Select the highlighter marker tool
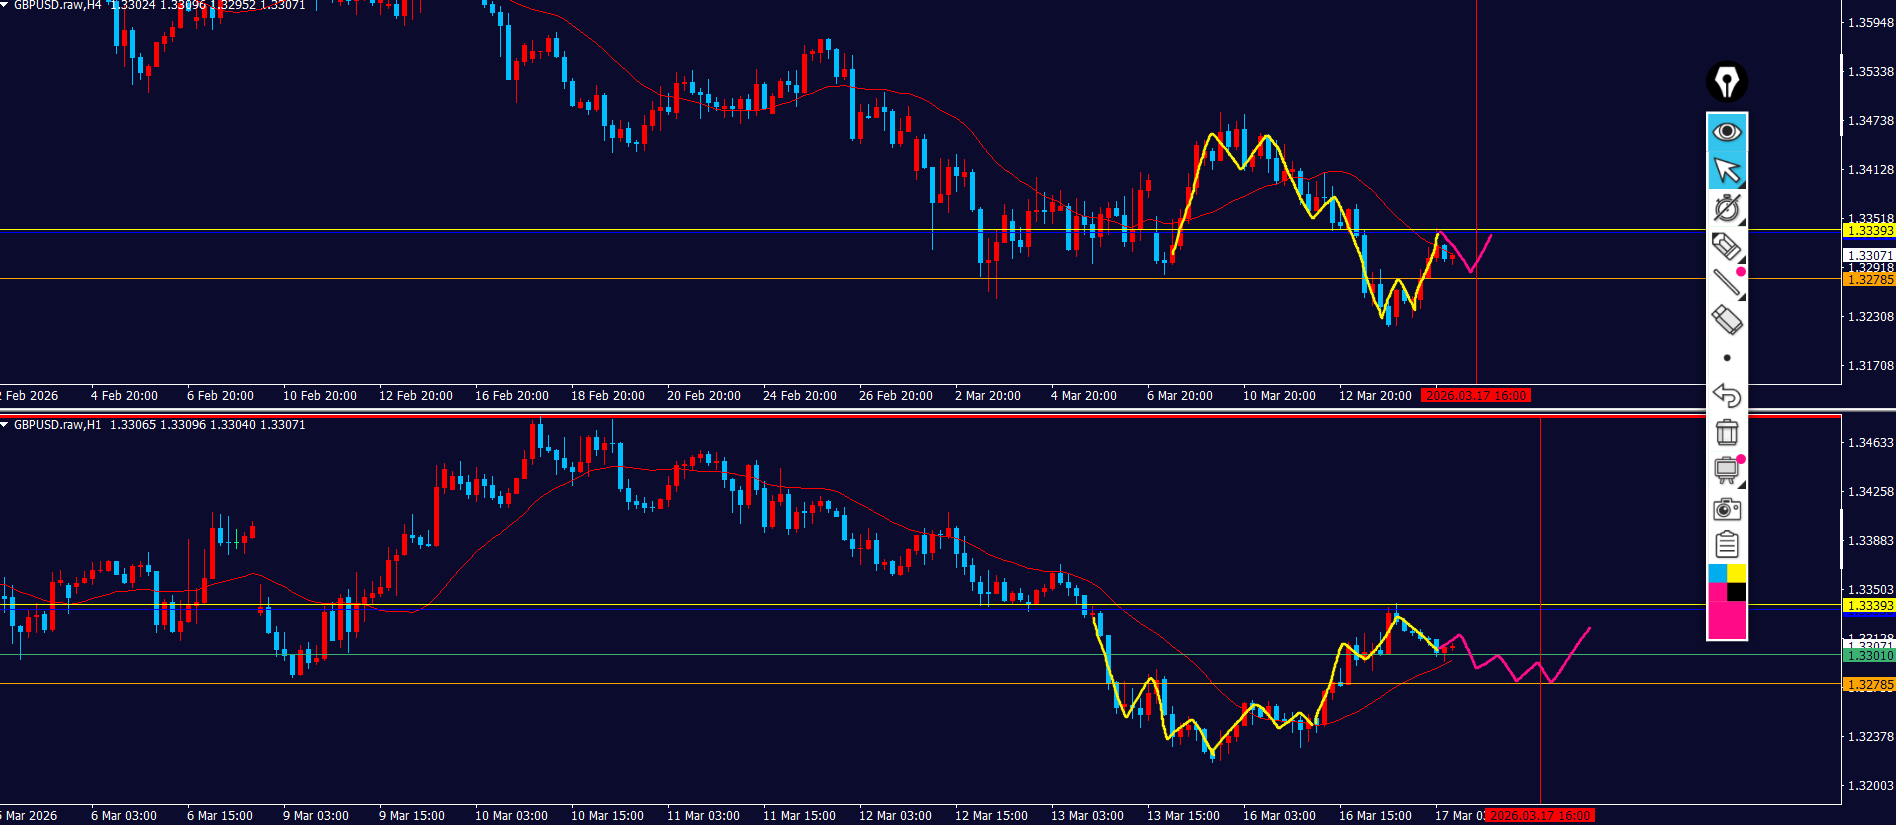This screenshot has height=825, width=1896. point(1726,246)
